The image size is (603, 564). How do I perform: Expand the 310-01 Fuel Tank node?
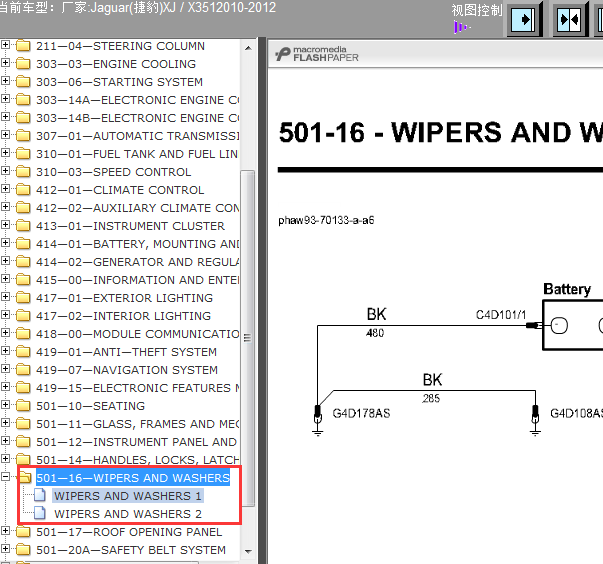coord(5,153)
